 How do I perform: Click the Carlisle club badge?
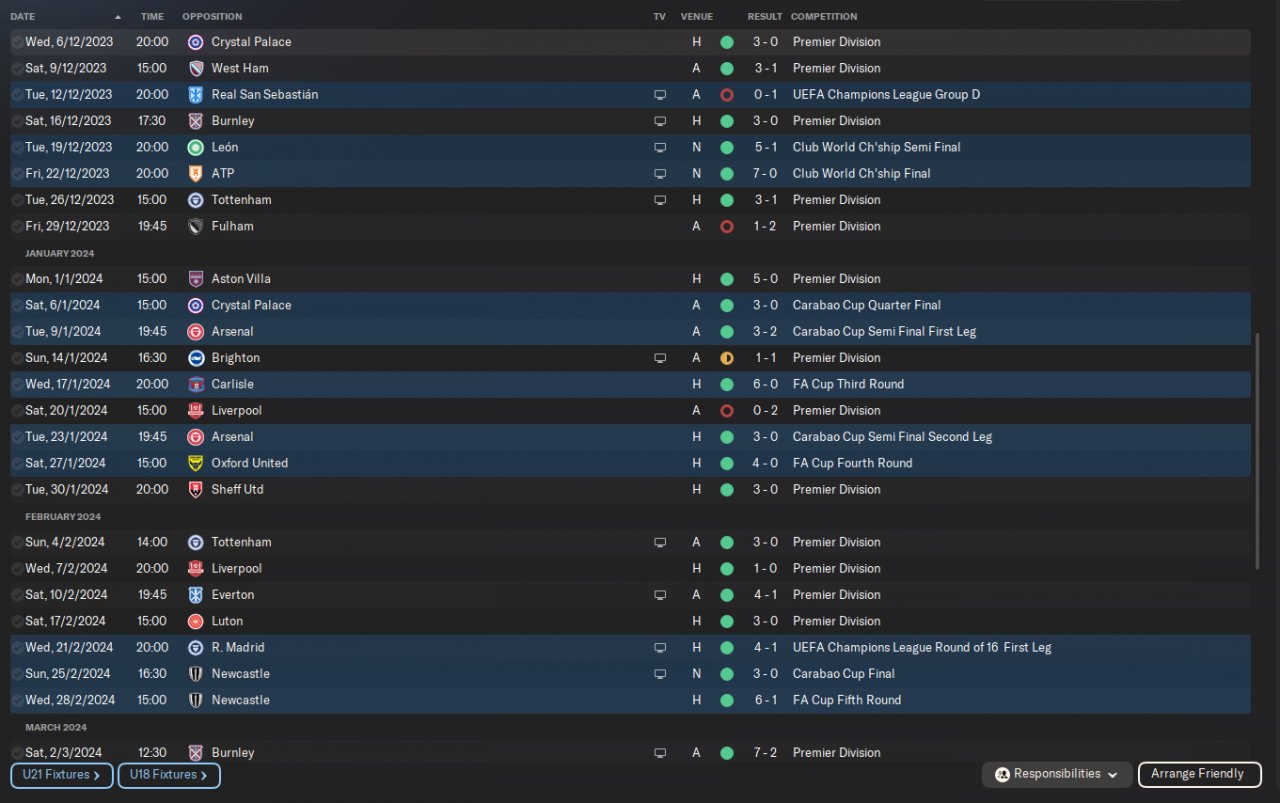point(195,384)
